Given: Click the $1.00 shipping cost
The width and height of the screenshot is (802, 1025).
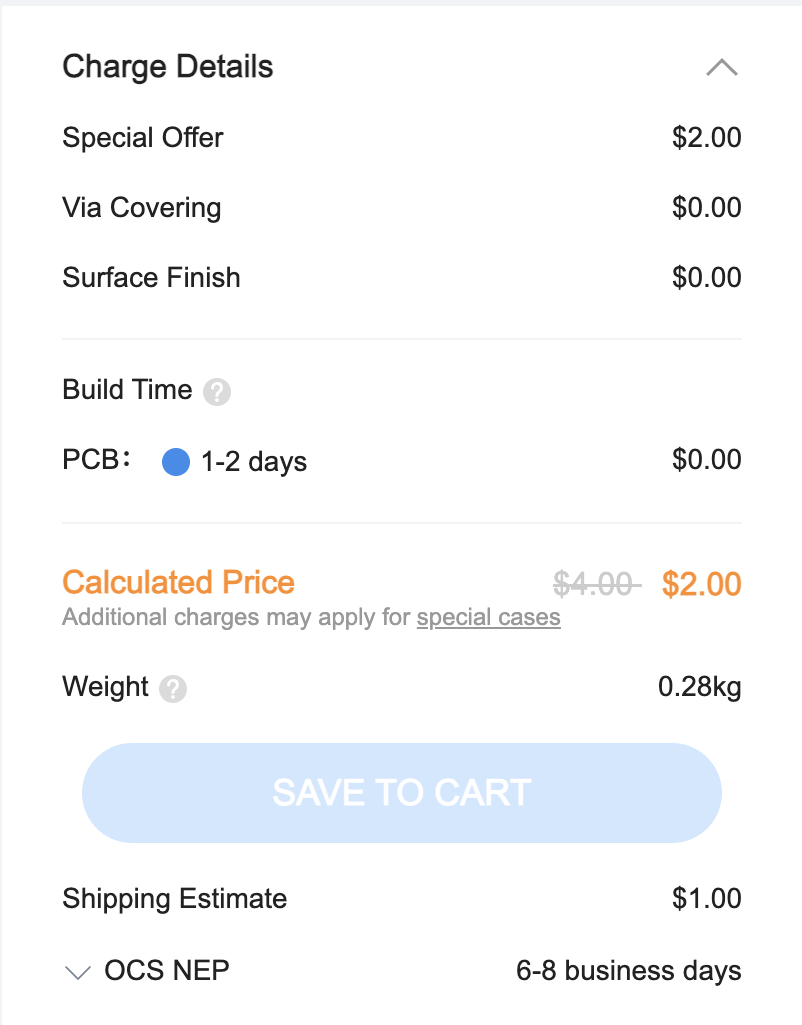Looking at the screenshot, I should (x=707, y=899).
